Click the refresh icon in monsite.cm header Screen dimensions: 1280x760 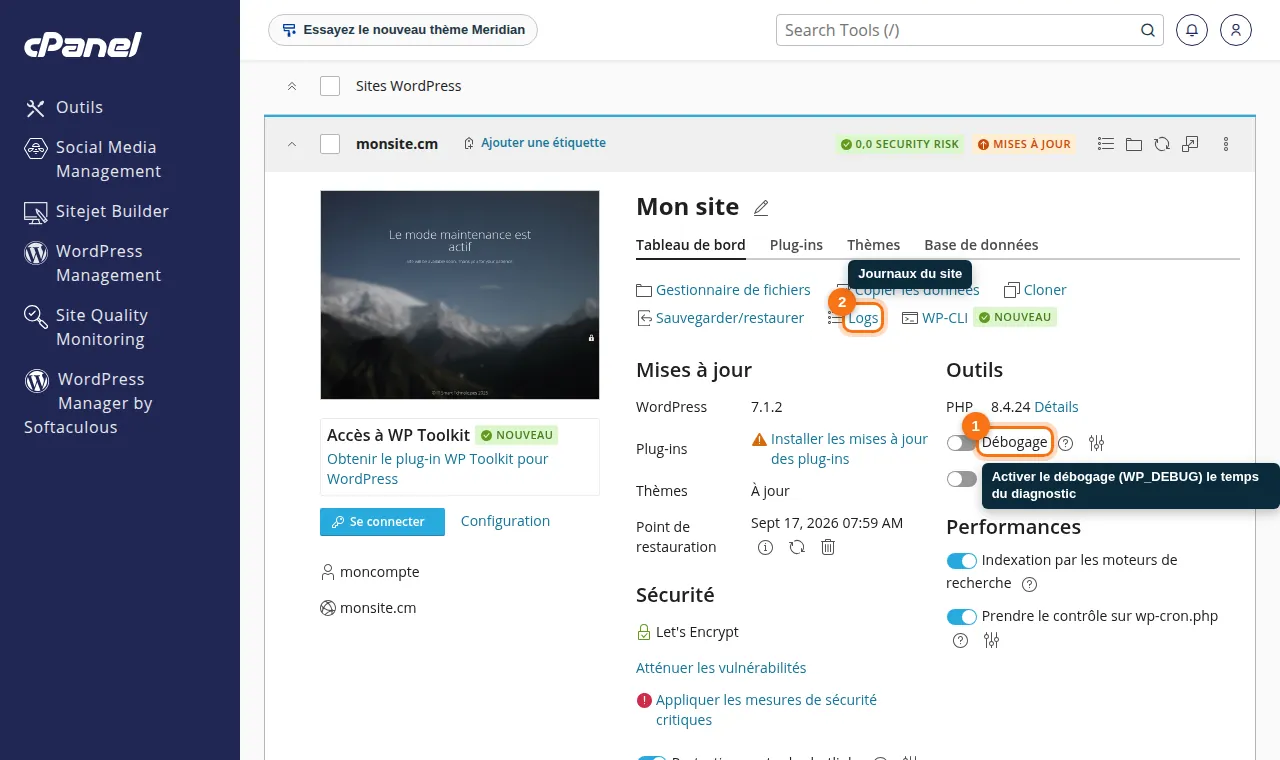[1162, 144]
